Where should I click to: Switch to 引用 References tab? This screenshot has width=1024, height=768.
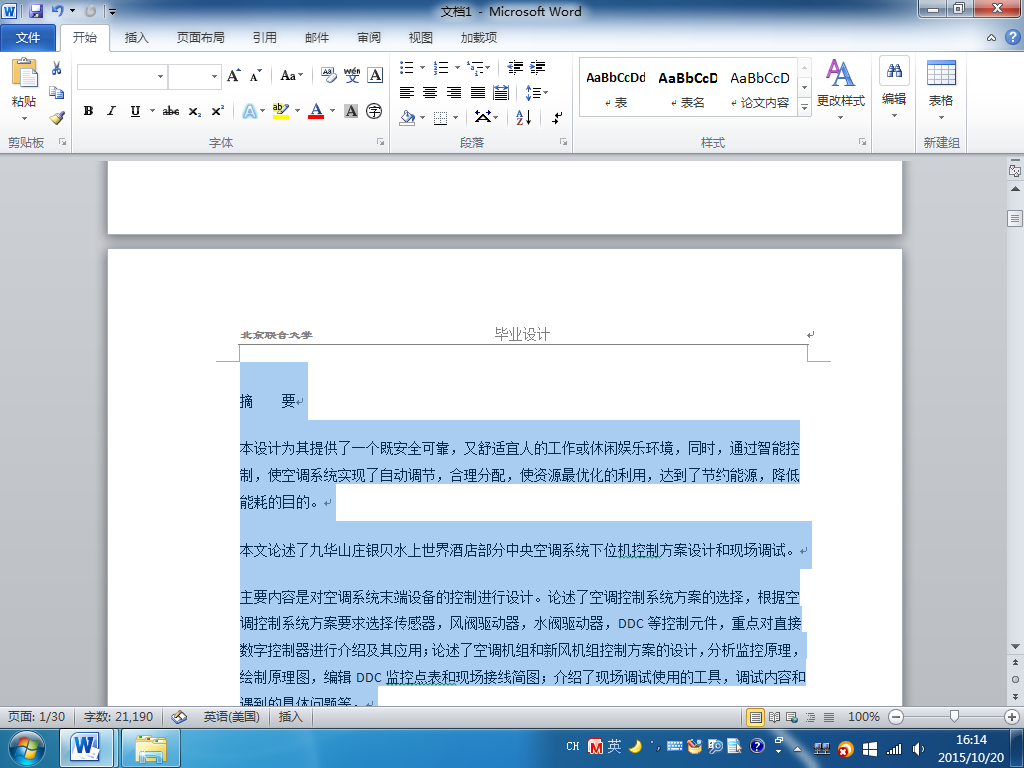coord(264,38)
